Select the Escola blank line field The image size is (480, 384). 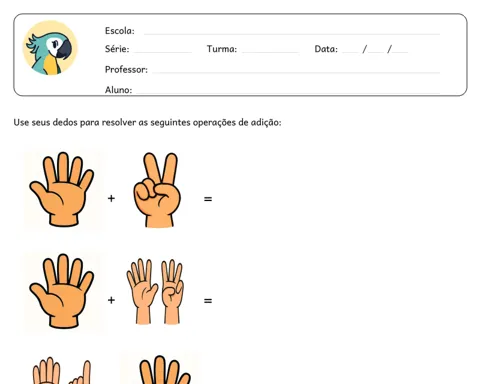pos(292,33)
